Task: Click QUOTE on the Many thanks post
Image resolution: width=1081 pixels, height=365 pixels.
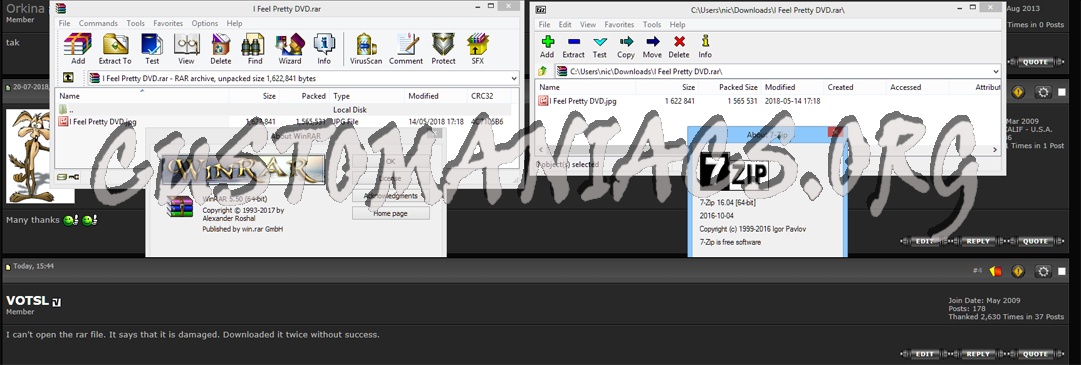Action: (x=1034, y=241)
